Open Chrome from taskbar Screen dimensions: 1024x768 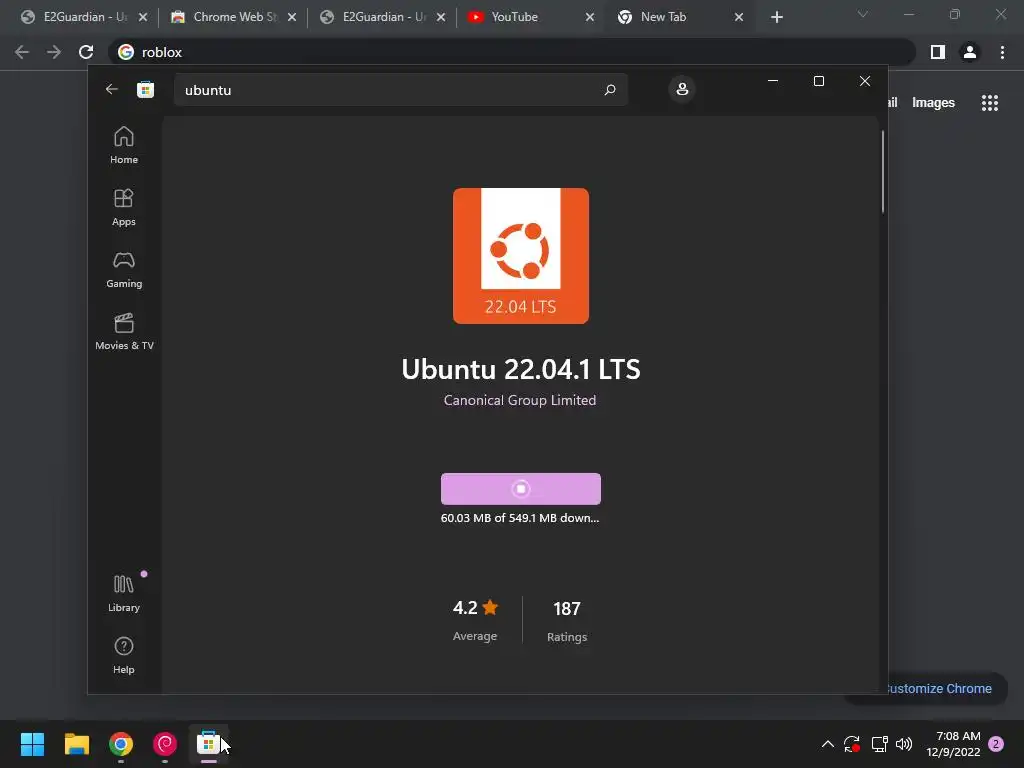(121, 744)
